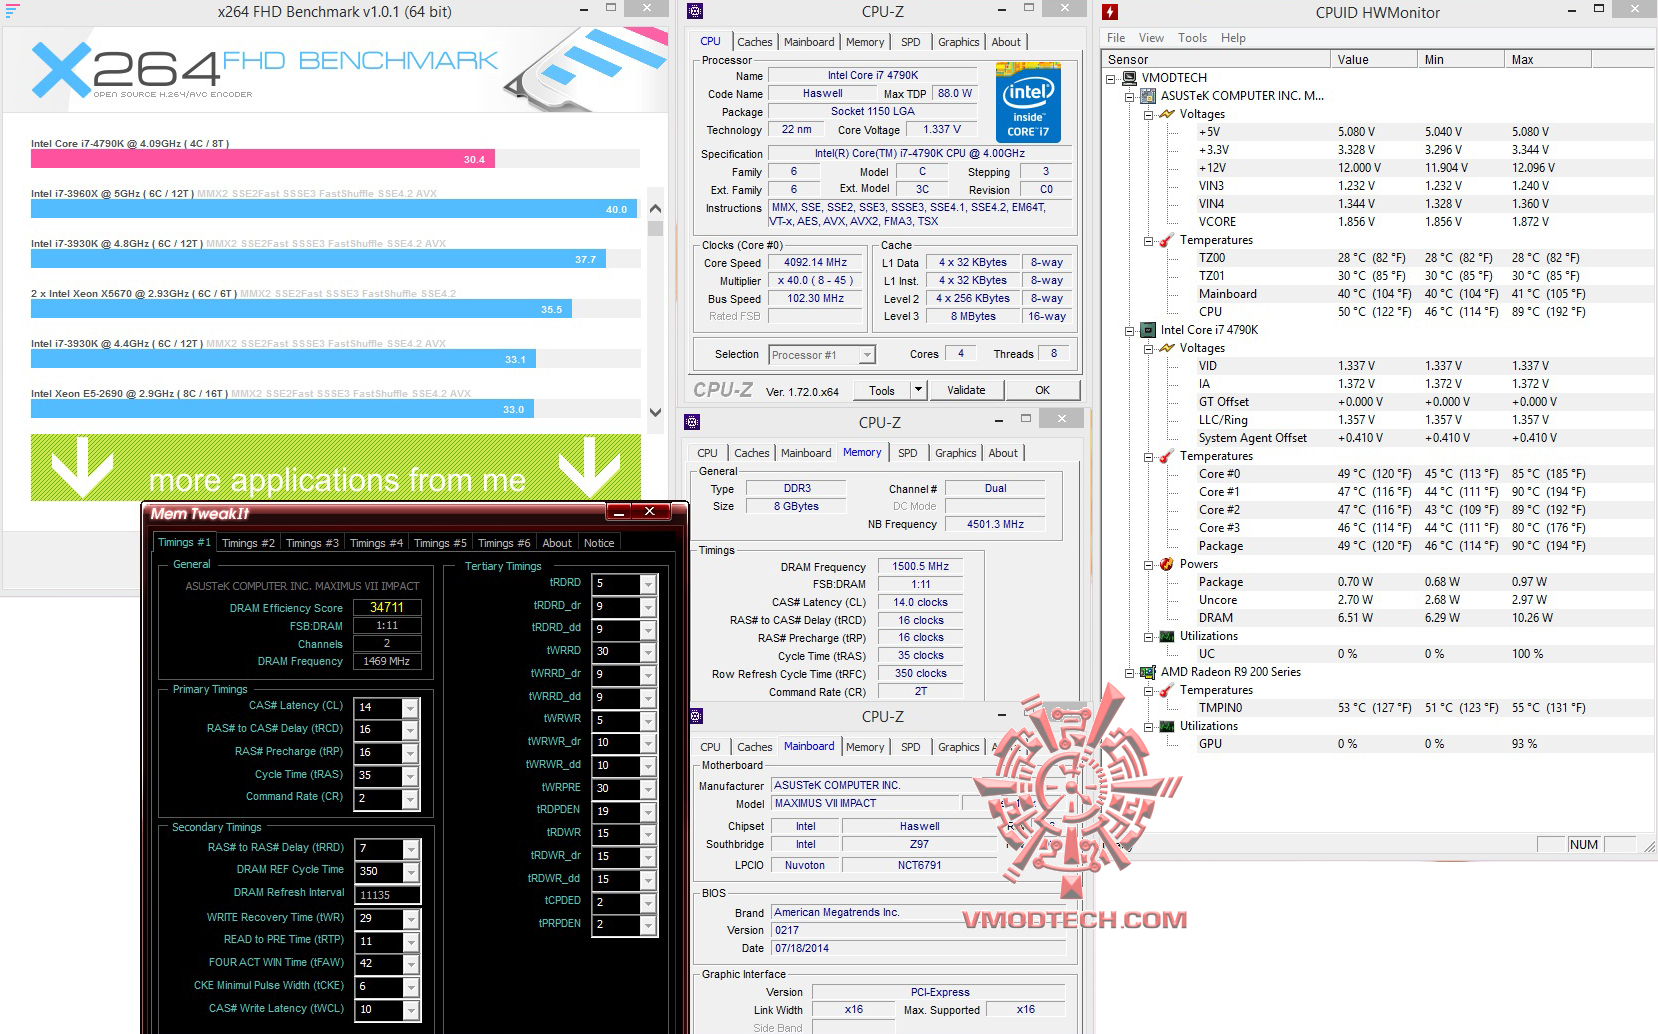This screenshot has width=1658, height=1034.
Task: Click the DRAM Efficiency Score value 34711
Action: pyautogui.click(x=387, y=607)
